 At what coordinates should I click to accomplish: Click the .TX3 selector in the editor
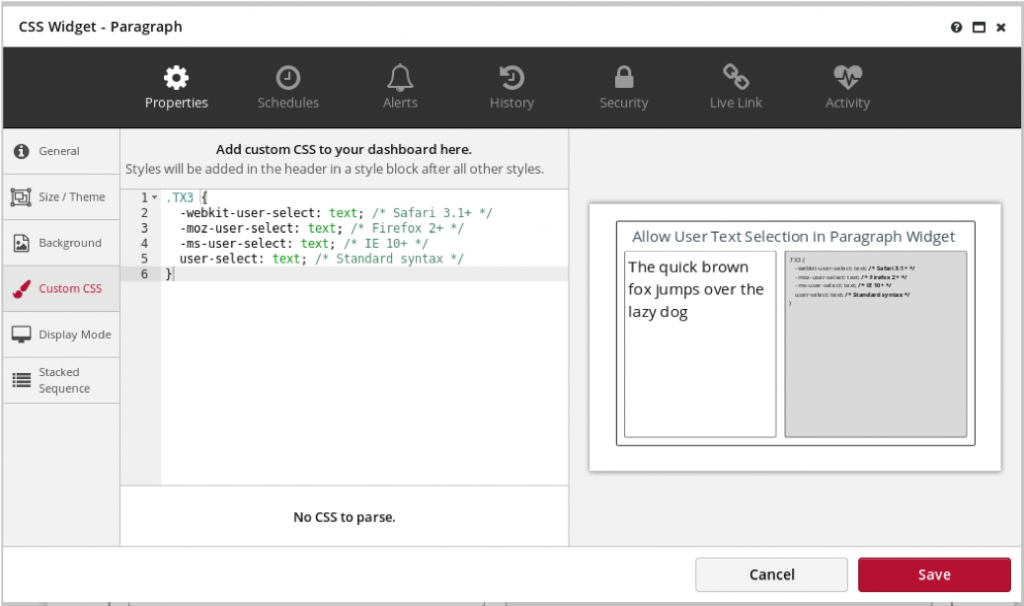pyautogui.click(x=180, y=197)
